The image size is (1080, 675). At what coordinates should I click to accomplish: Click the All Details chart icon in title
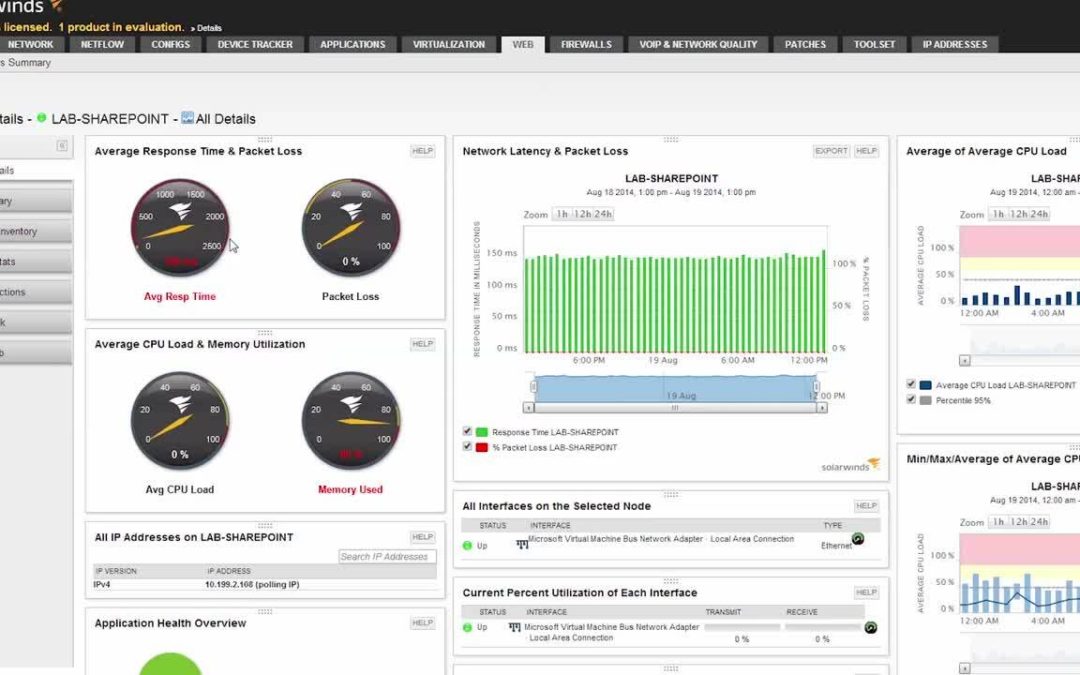(187, 118)
